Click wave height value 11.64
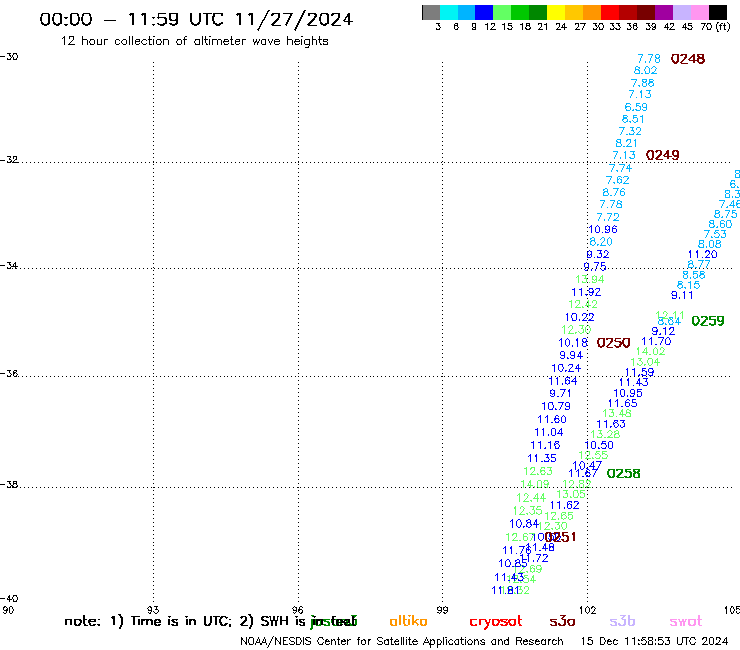The width and height of the screenshot is (740, 650). [563, 380]
